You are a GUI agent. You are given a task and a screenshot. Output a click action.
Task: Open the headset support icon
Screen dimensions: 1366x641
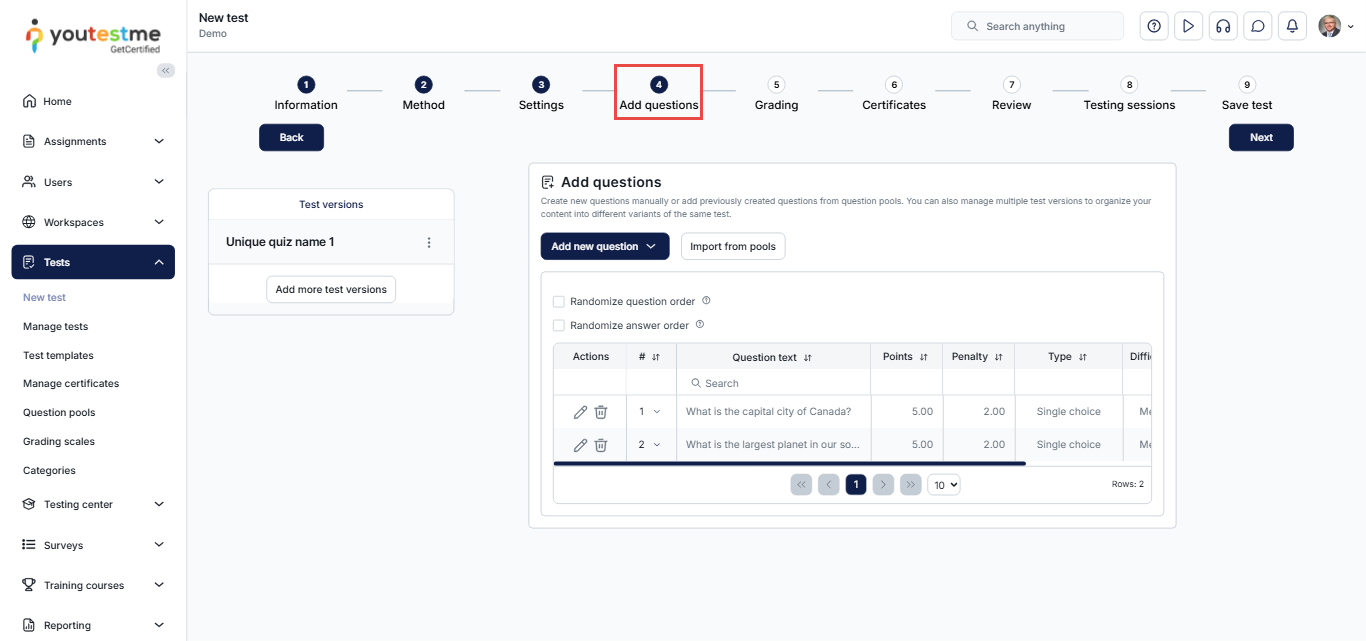coord(1223,26)
